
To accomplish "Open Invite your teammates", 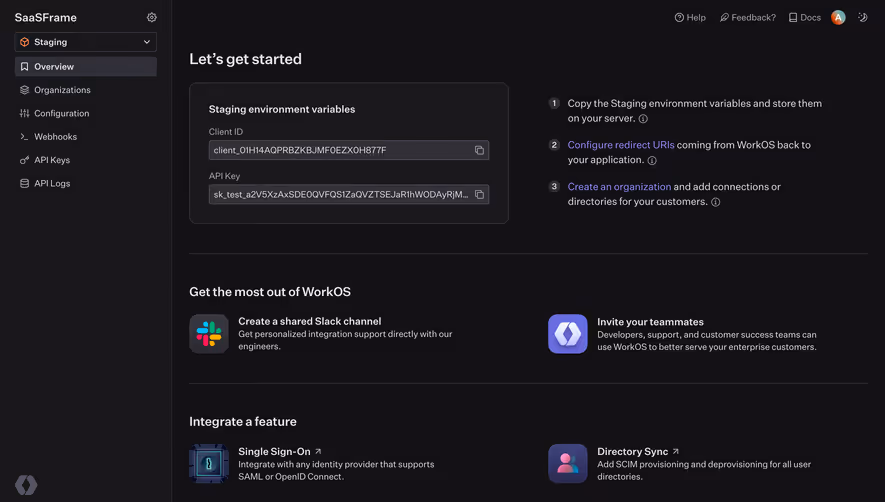I will click(650, 322).
